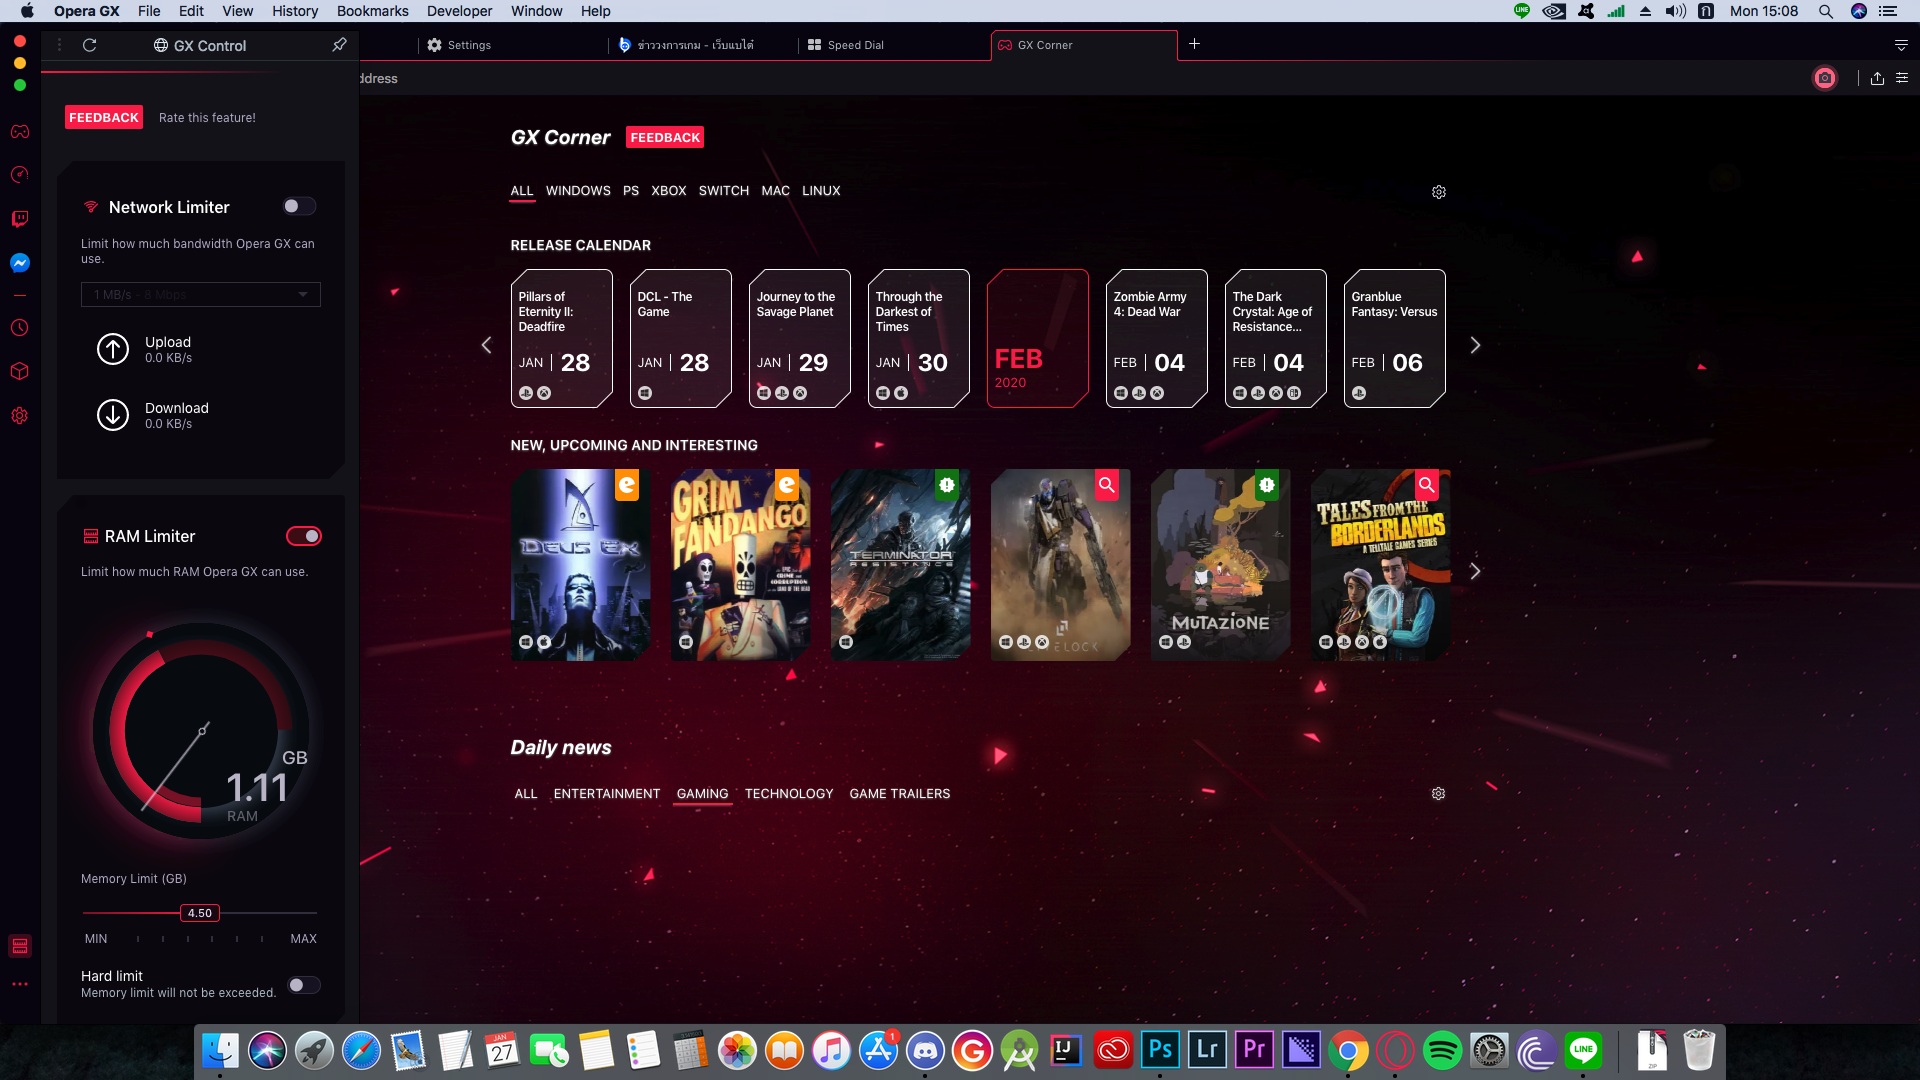Enable the Hard limit switch
This screenshot has height=1080, width=1920.
tap(304, 985)
